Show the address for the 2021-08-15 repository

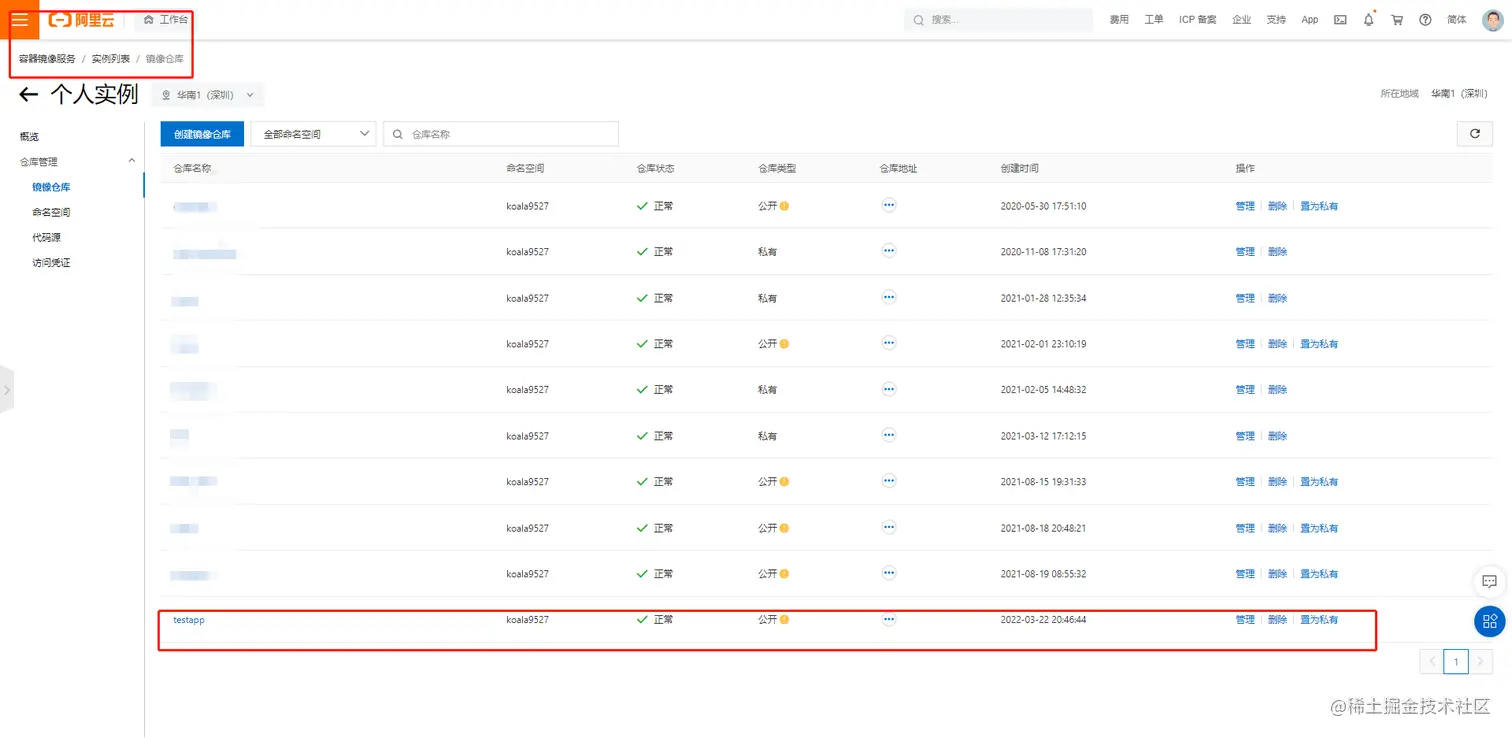[889, 481]
